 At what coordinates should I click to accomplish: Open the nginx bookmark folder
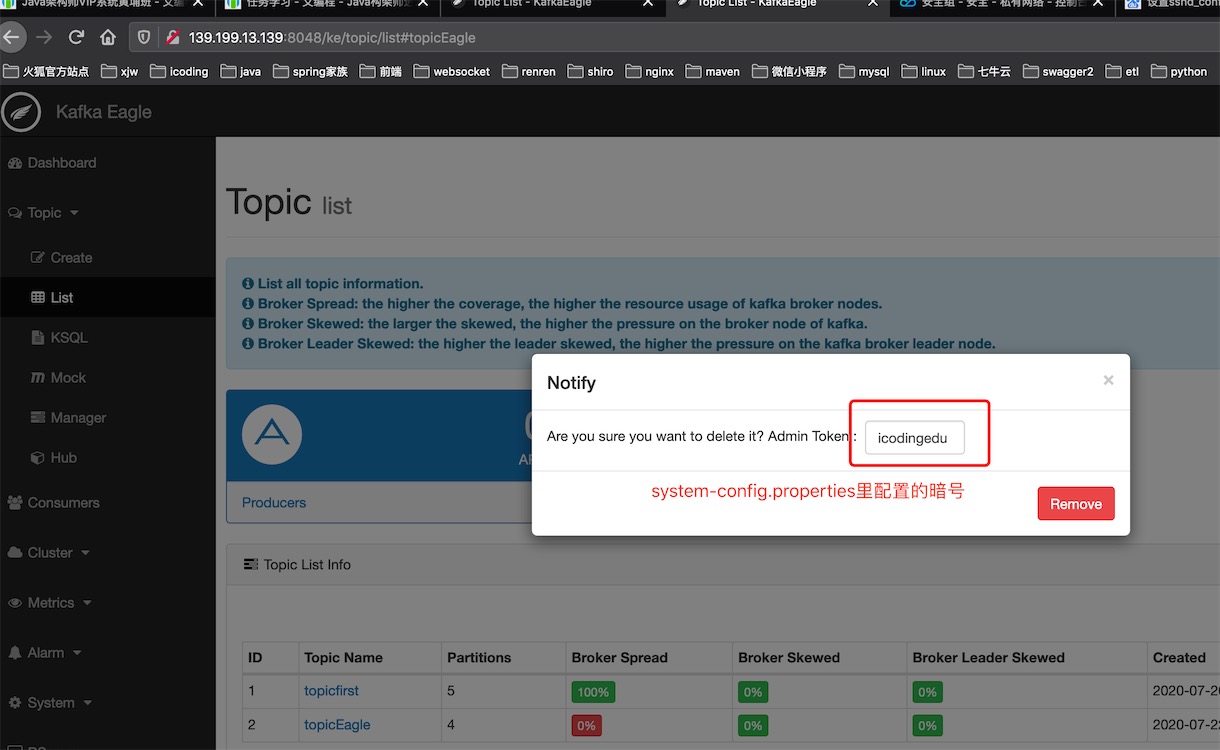(649, 72)
